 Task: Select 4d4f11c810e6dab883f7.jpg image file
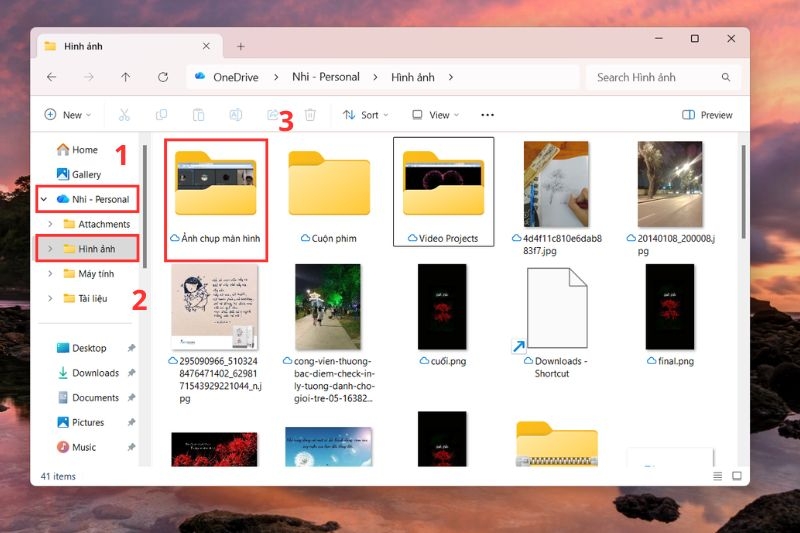coord(556,198)
